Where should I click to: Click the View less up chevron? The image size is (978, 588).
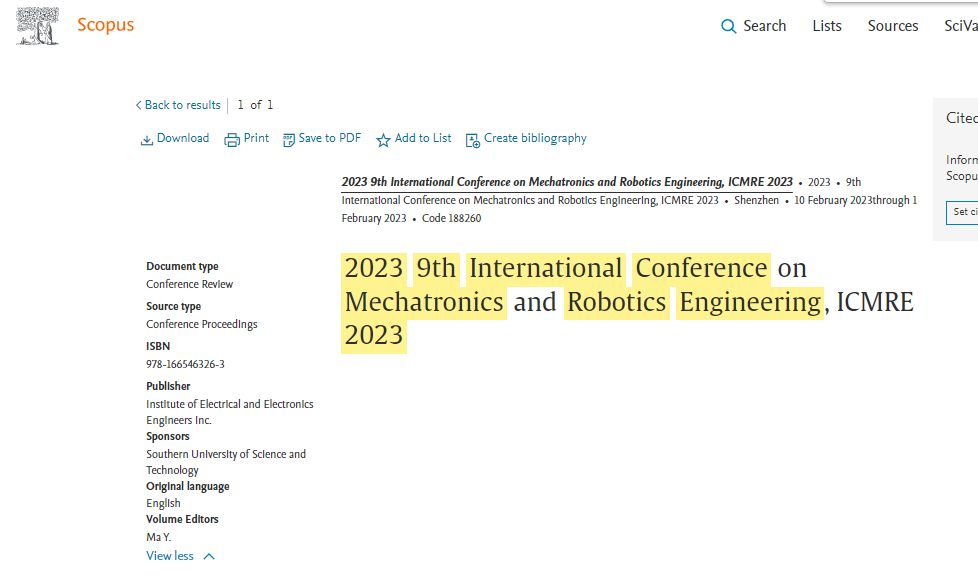tap(209, 556)
